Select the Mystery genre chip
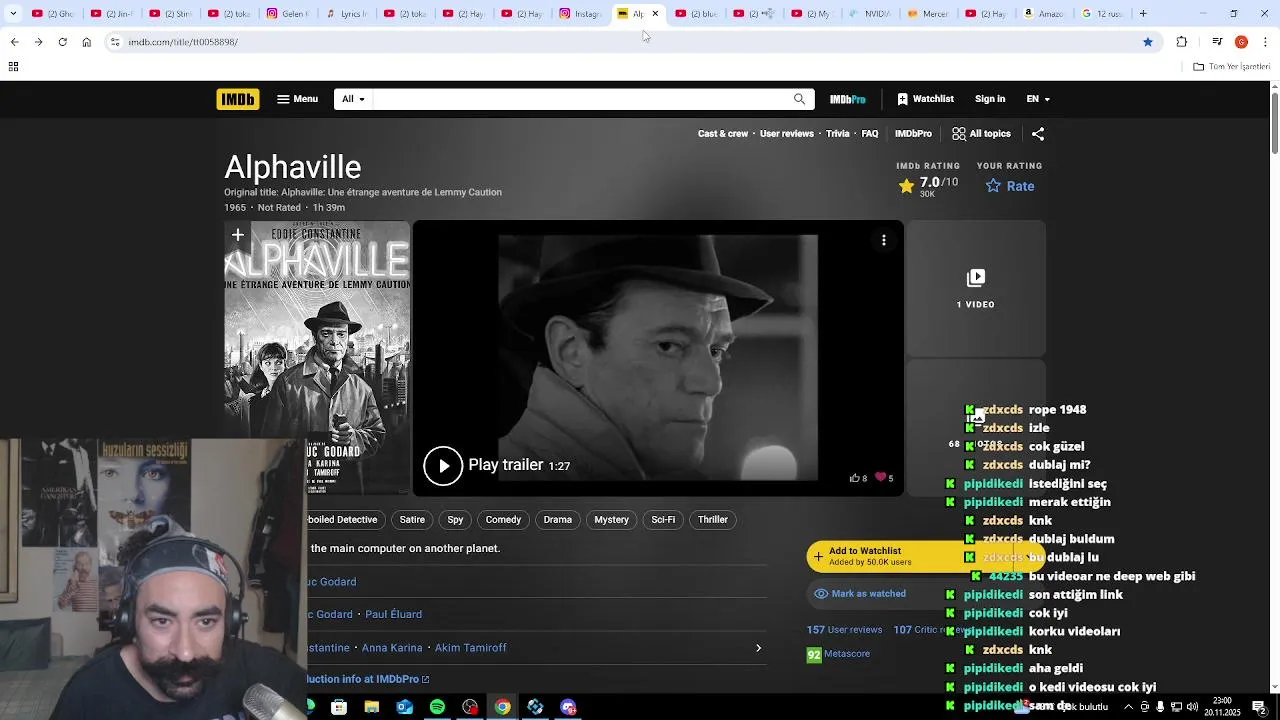 611,520
